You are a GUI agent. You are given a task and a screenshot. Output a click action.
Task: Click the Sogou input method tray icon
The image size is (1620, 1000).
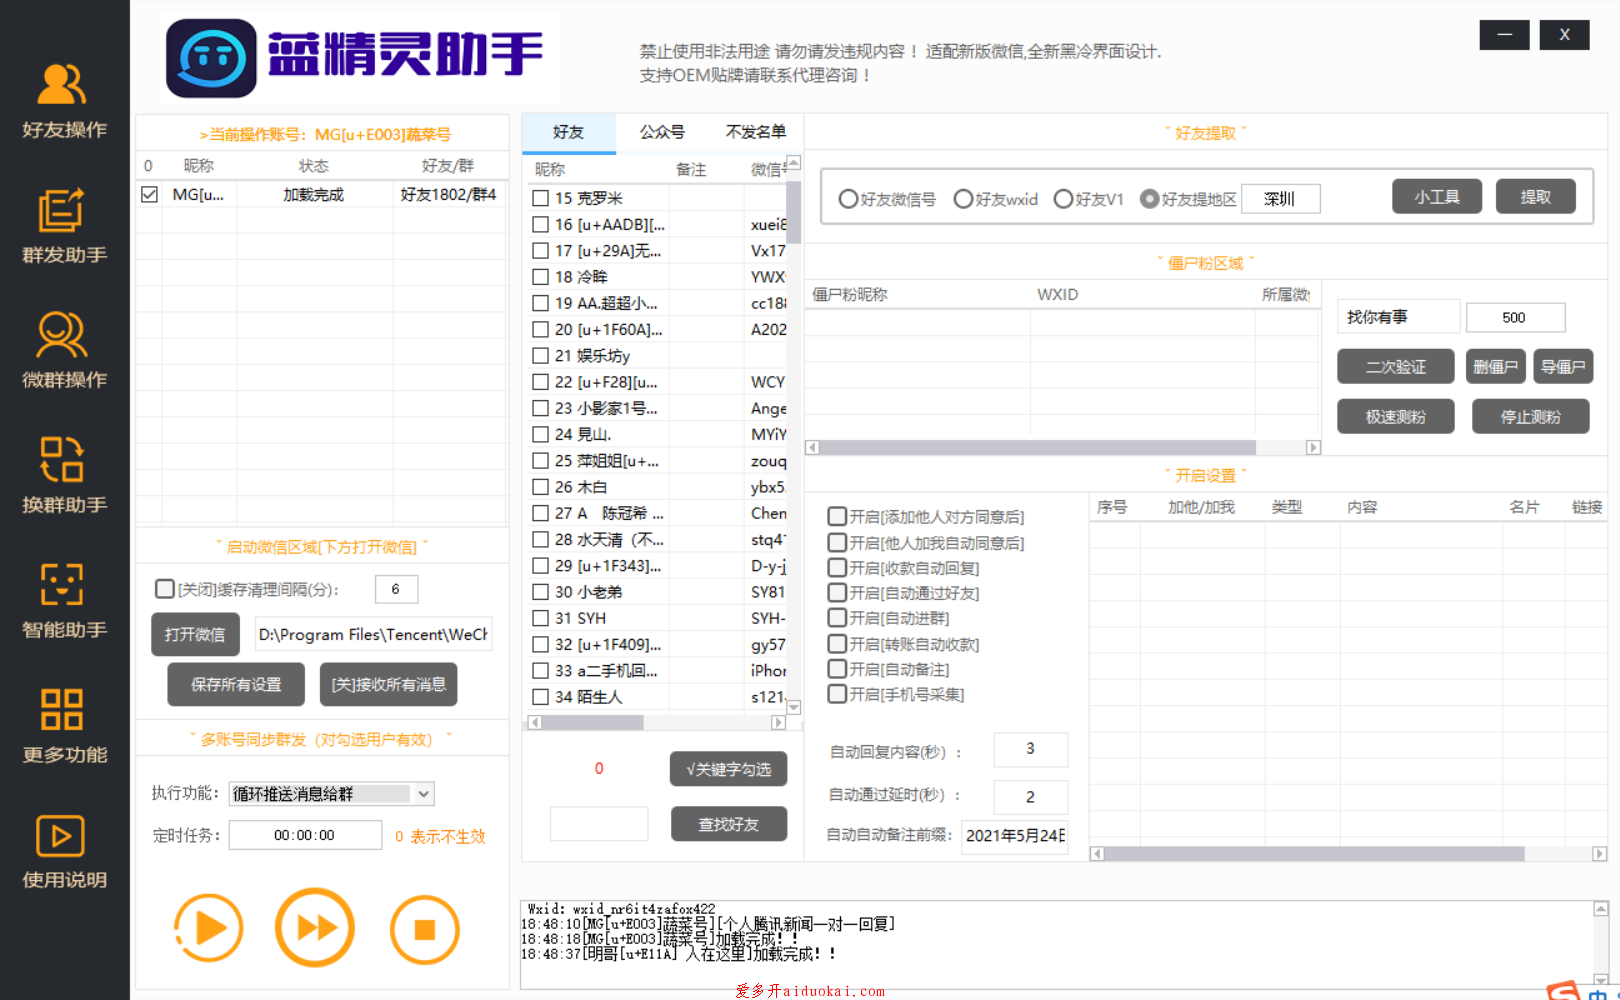click(x=1563, y=991)
